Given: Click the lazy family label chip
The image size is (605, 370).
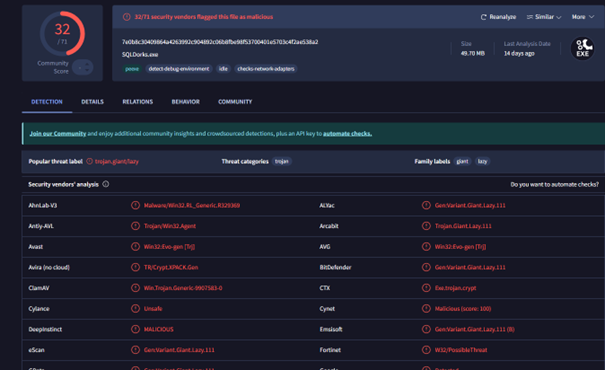Looking at the screenshot, I should coord(482,161).
